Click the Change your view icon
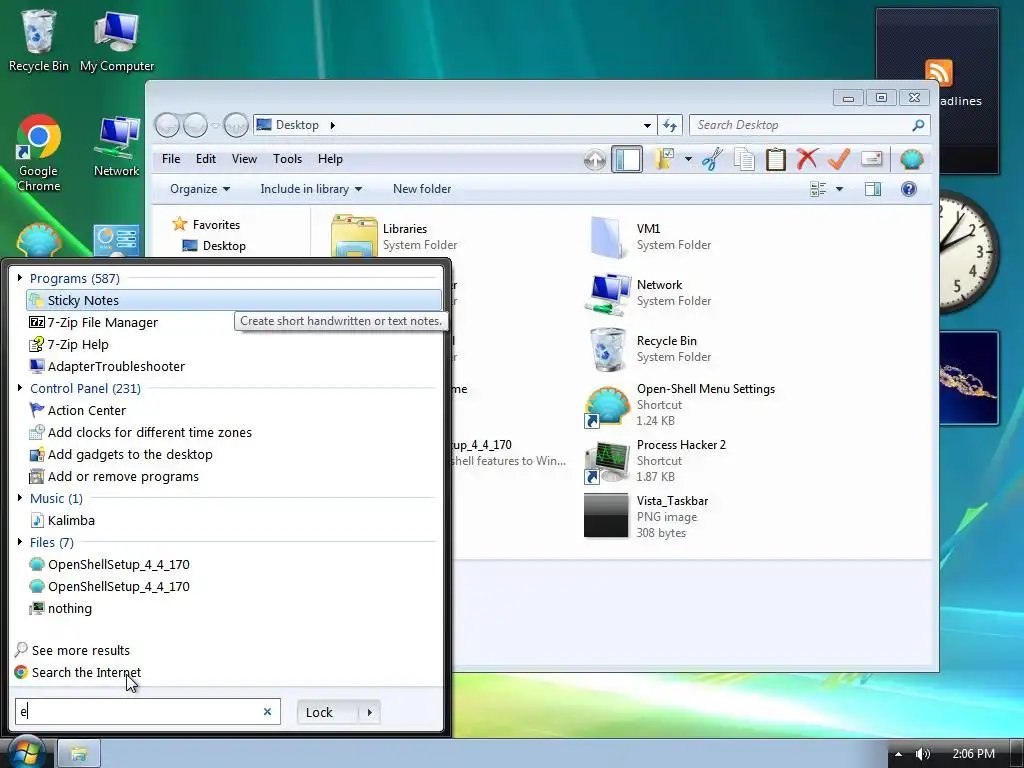The image size is (1024, 768). pos(818,189)
